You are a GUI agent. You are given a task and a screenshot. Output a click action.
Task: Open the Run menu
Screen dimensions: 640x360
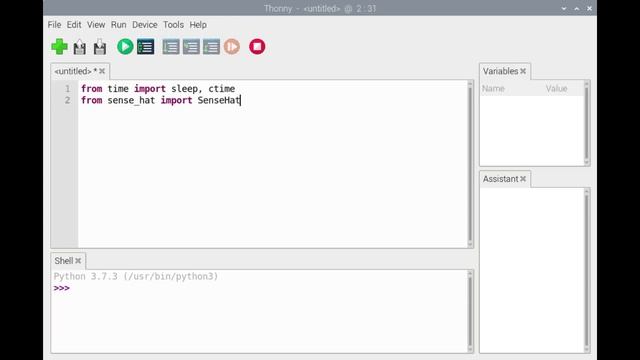pyautogui.click(x=118, y=24)
